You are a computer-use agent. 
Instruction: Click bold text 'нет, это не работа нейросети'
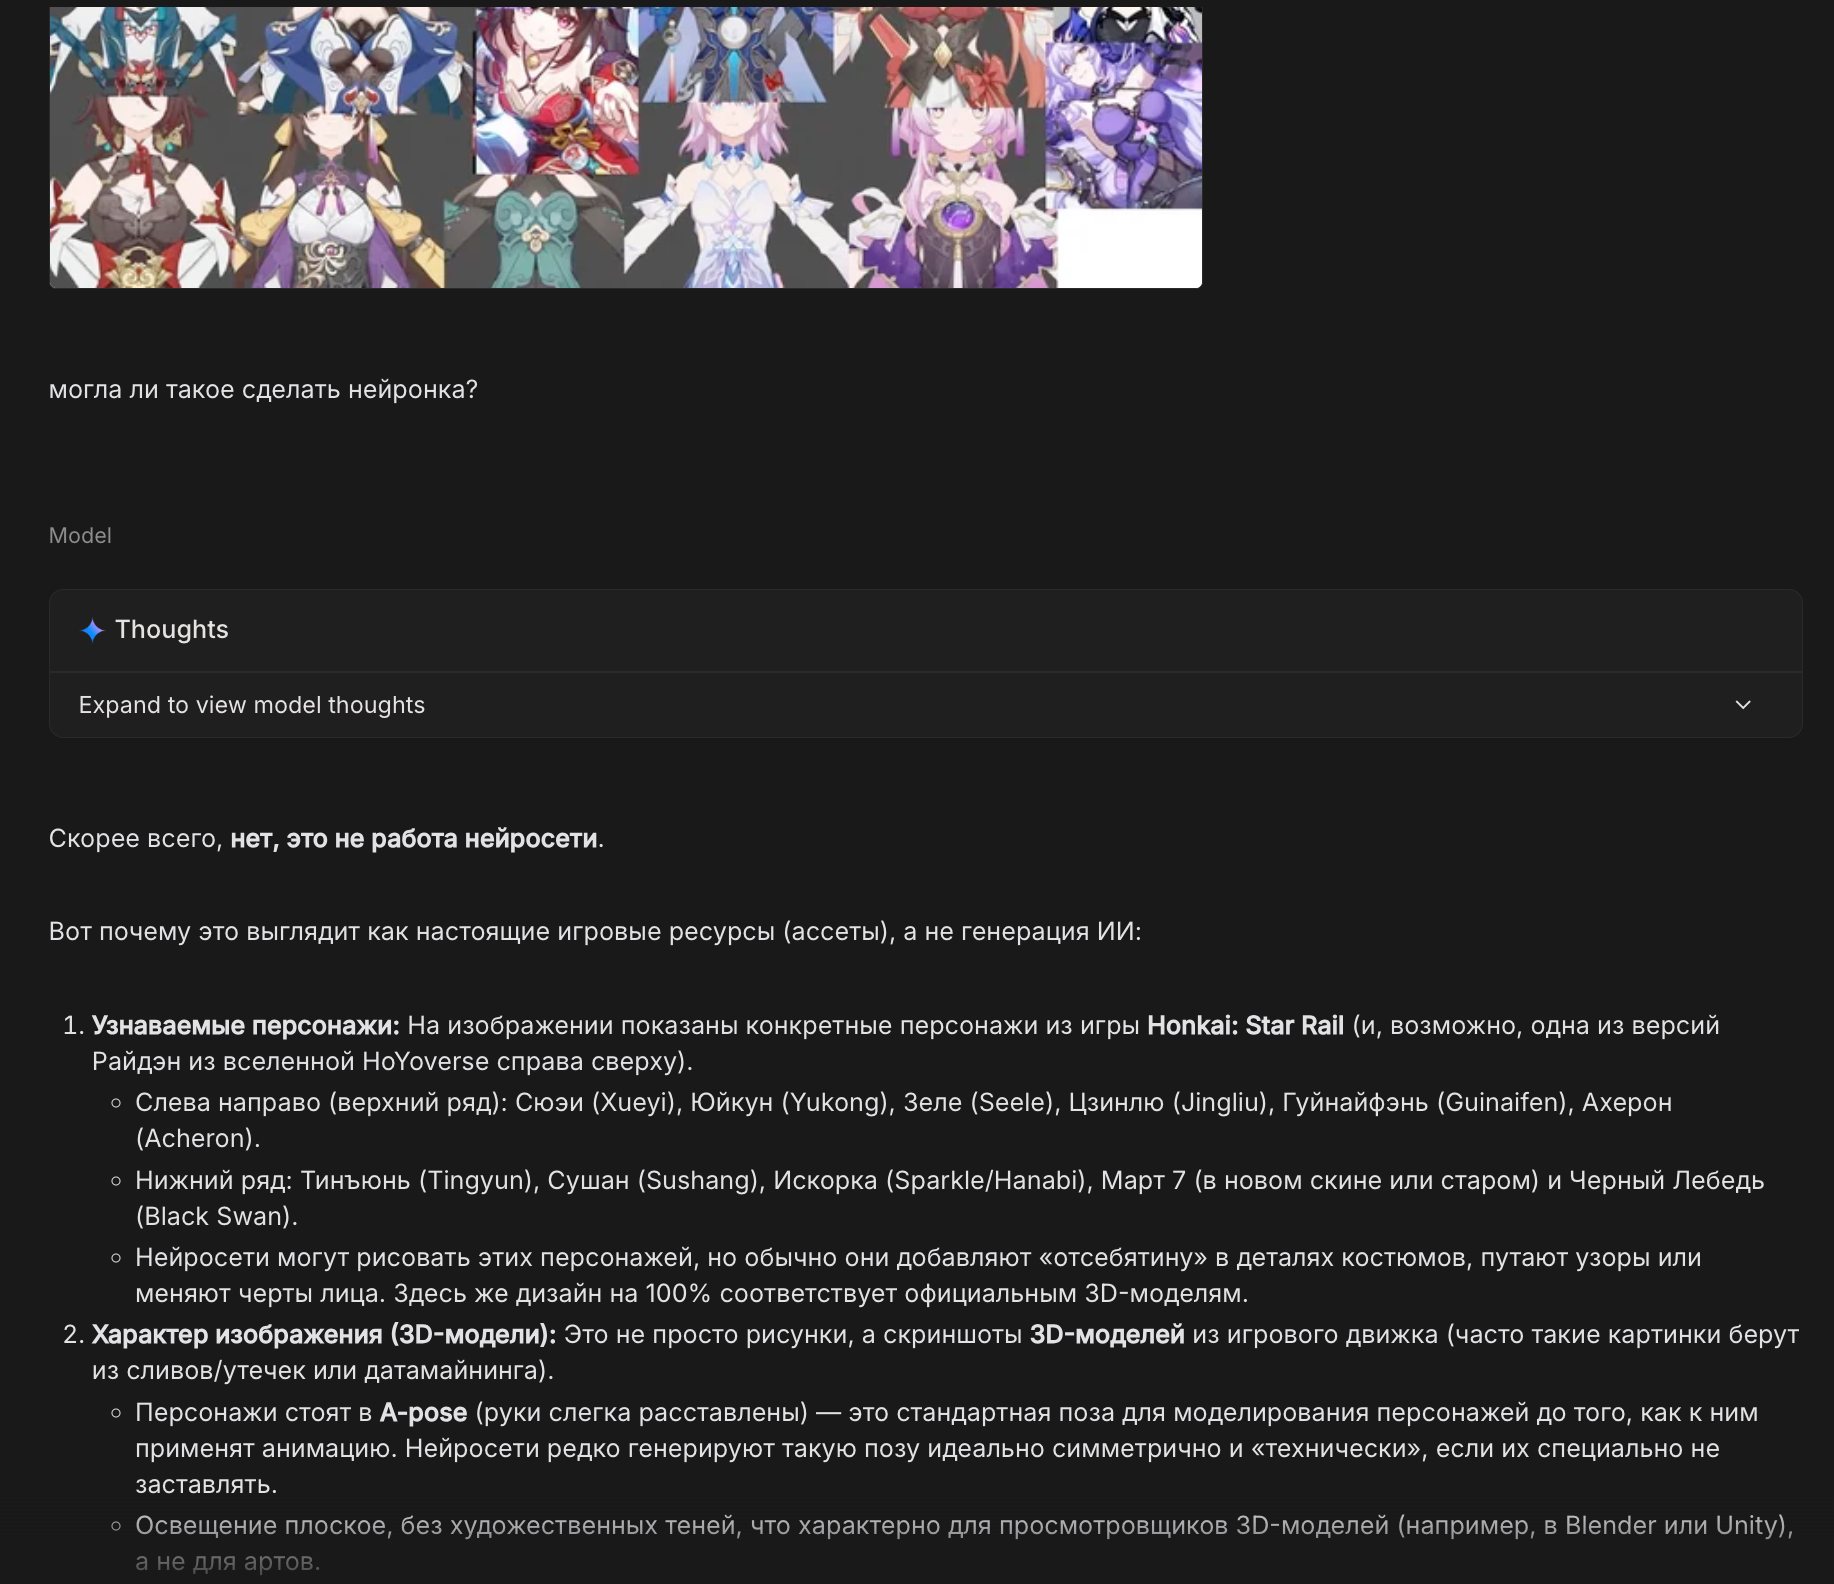tap(414, 838)
